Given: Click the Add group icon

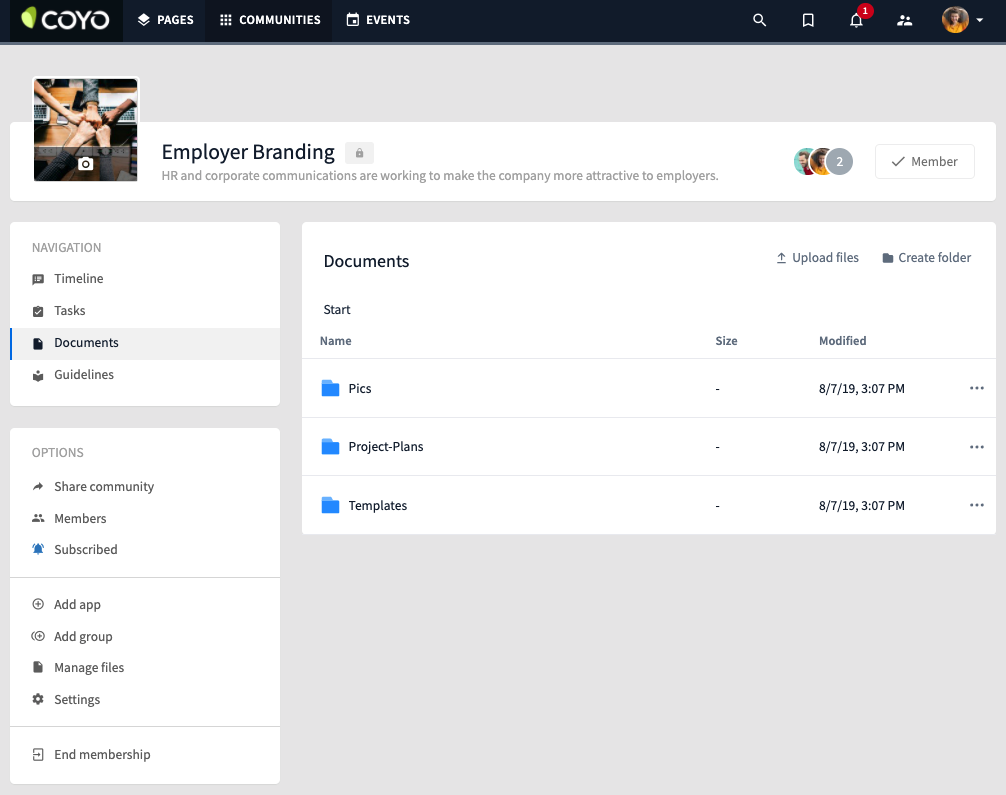Looking at the screenshot, I should (x=38, y=636).
